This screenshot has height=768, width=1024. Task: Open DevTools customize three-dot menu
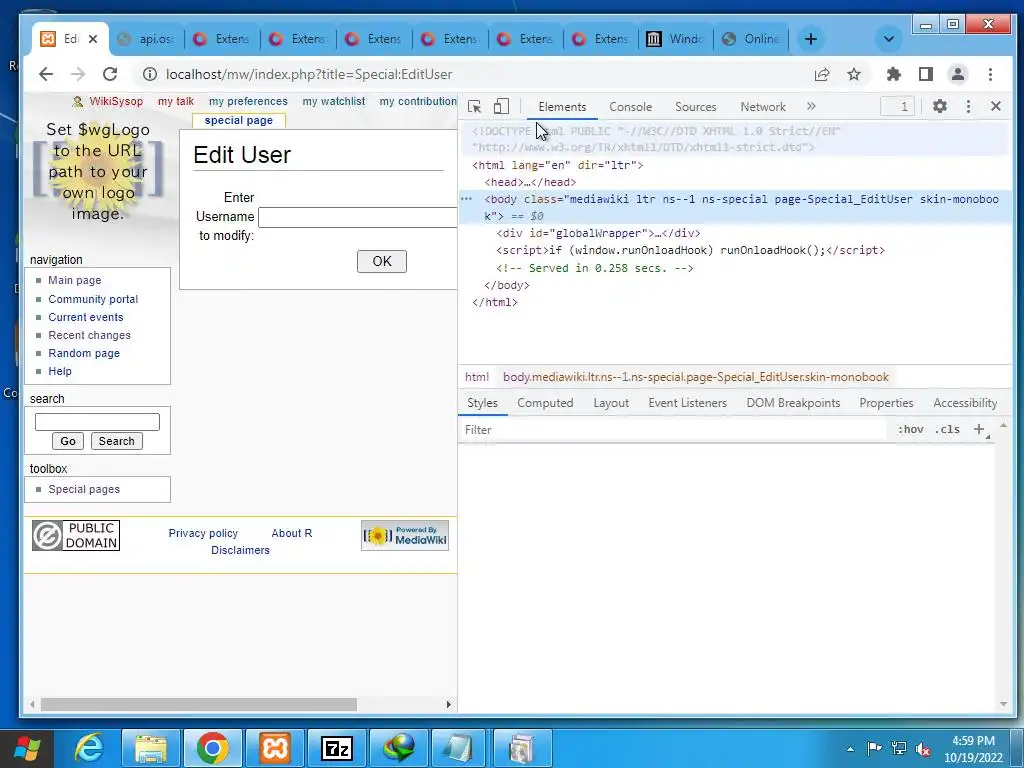click(968, 106)
